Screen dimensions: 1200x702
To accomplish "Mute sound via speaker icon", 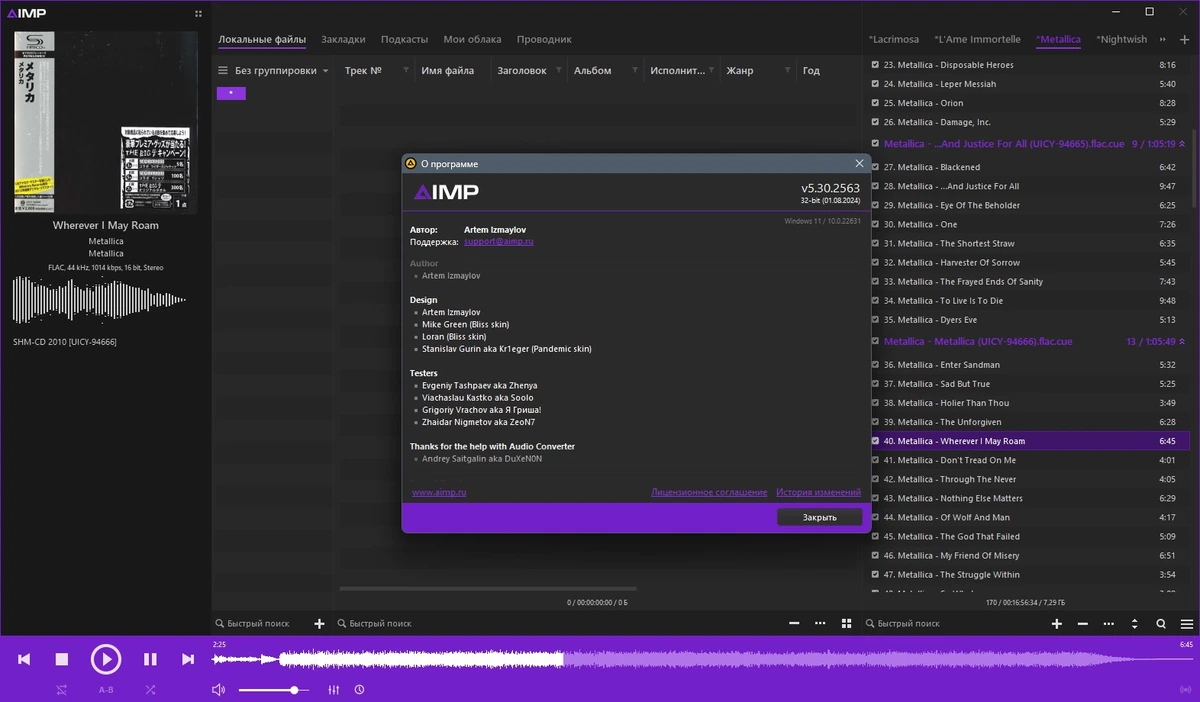I will (x=219, y=690).
